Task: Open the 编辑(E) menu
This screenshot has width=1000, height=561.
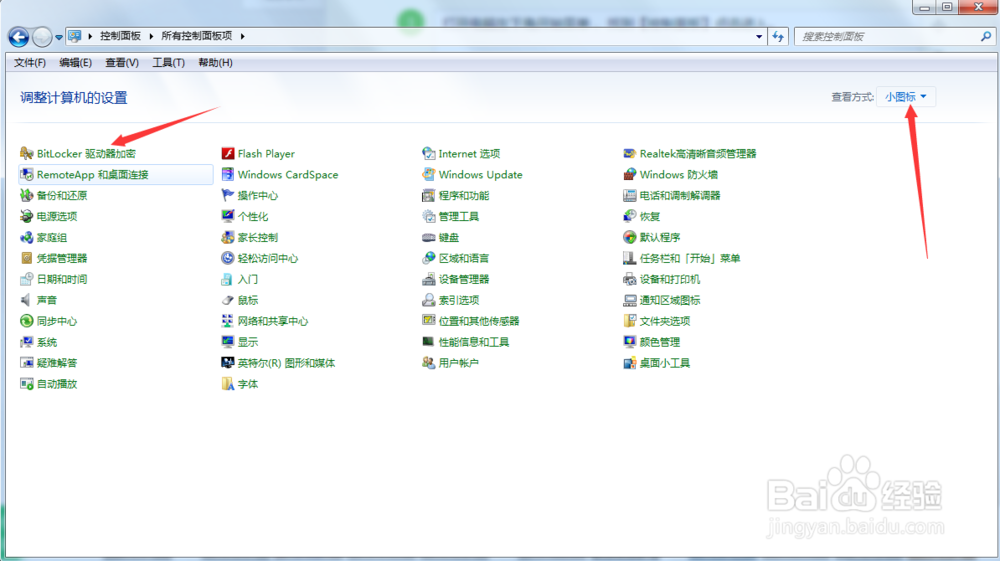Action: [75, 62]
